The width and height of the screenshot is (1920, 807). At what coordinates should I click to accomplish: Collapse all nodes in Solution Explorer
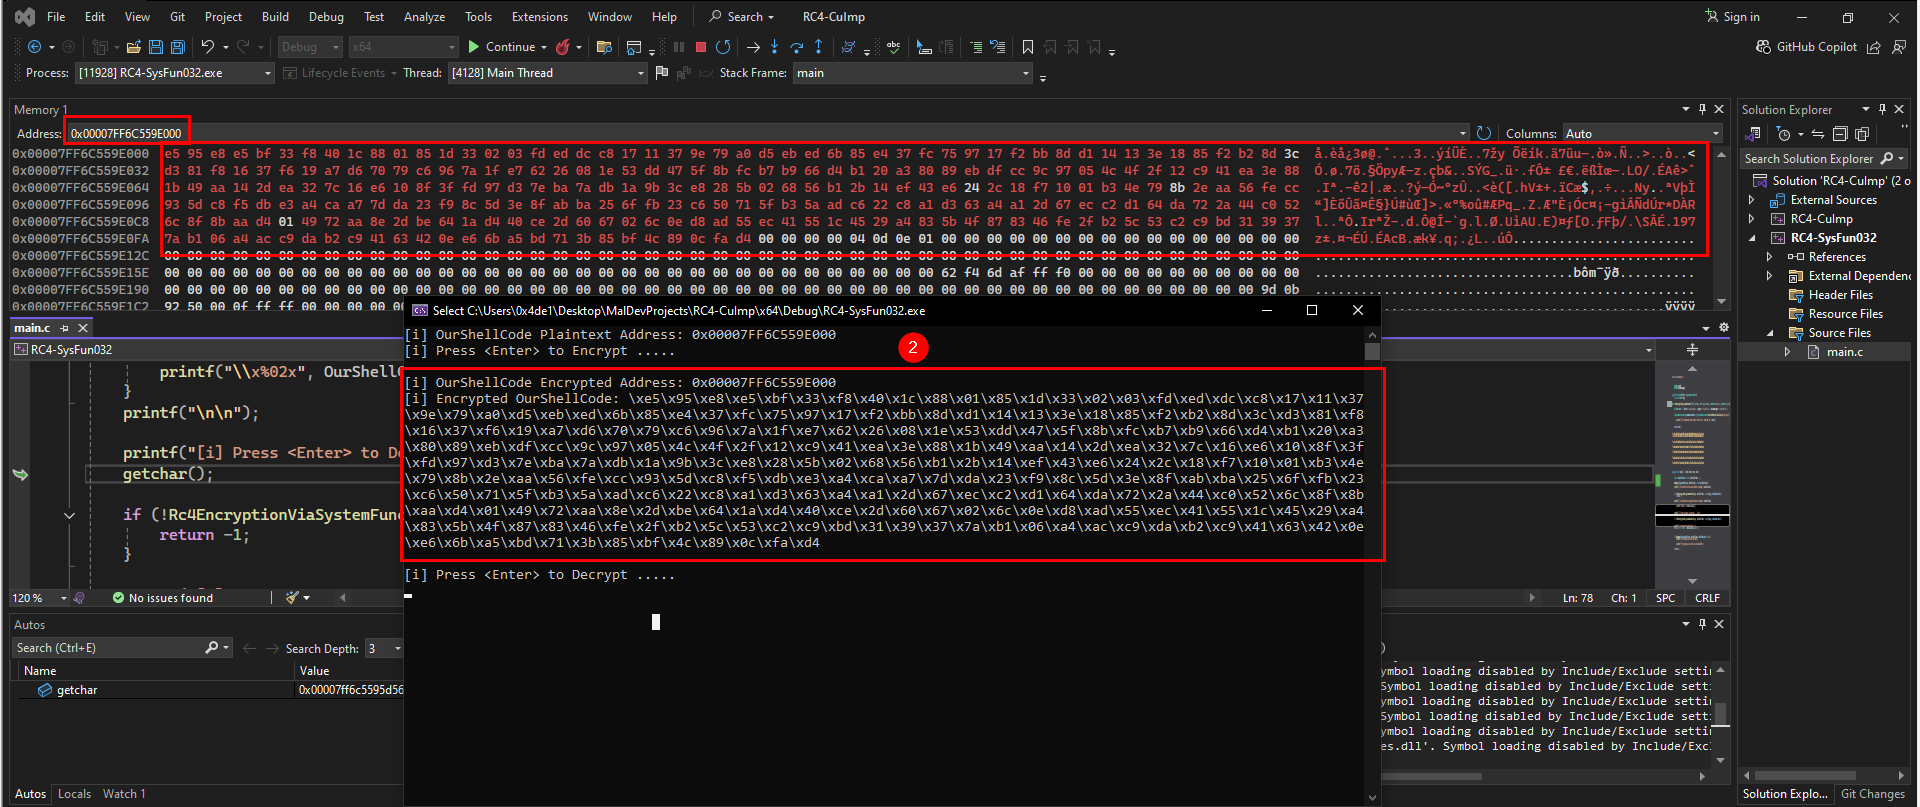pyautogui.click(x=1839, y=134)
